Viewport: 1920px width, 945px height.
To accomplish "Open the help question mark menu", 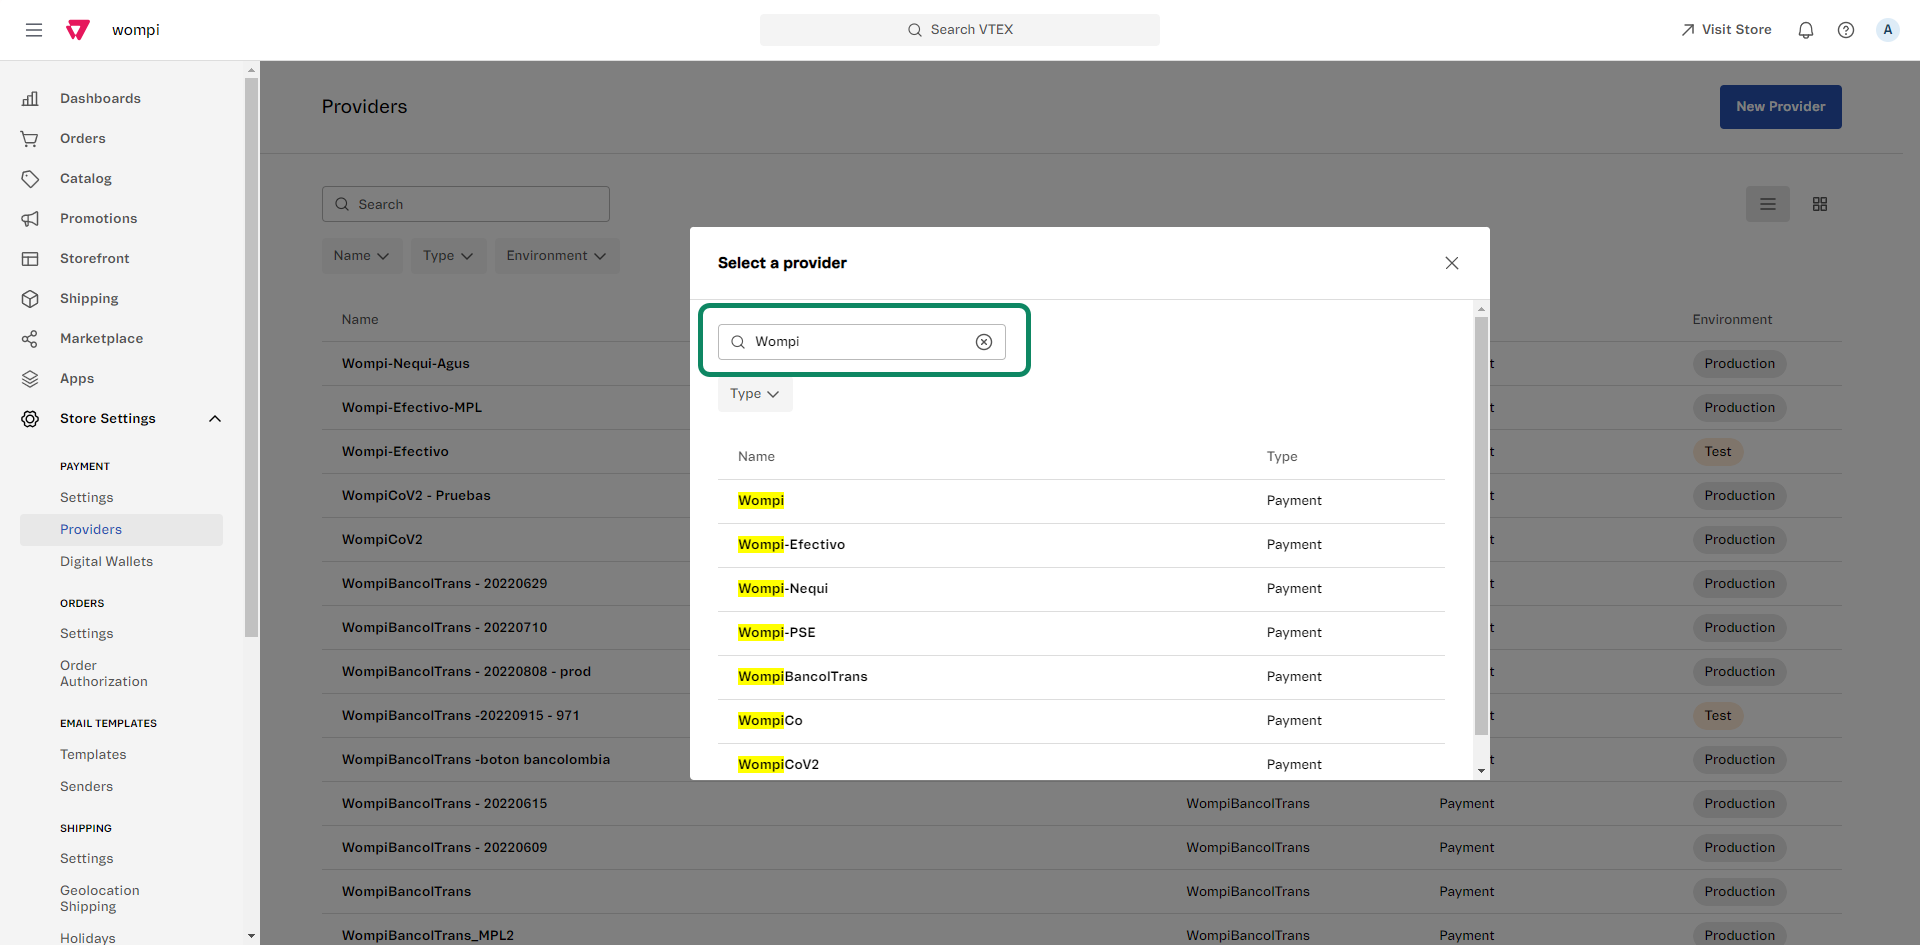I will pyautogui.click(x=1846, y=30).
